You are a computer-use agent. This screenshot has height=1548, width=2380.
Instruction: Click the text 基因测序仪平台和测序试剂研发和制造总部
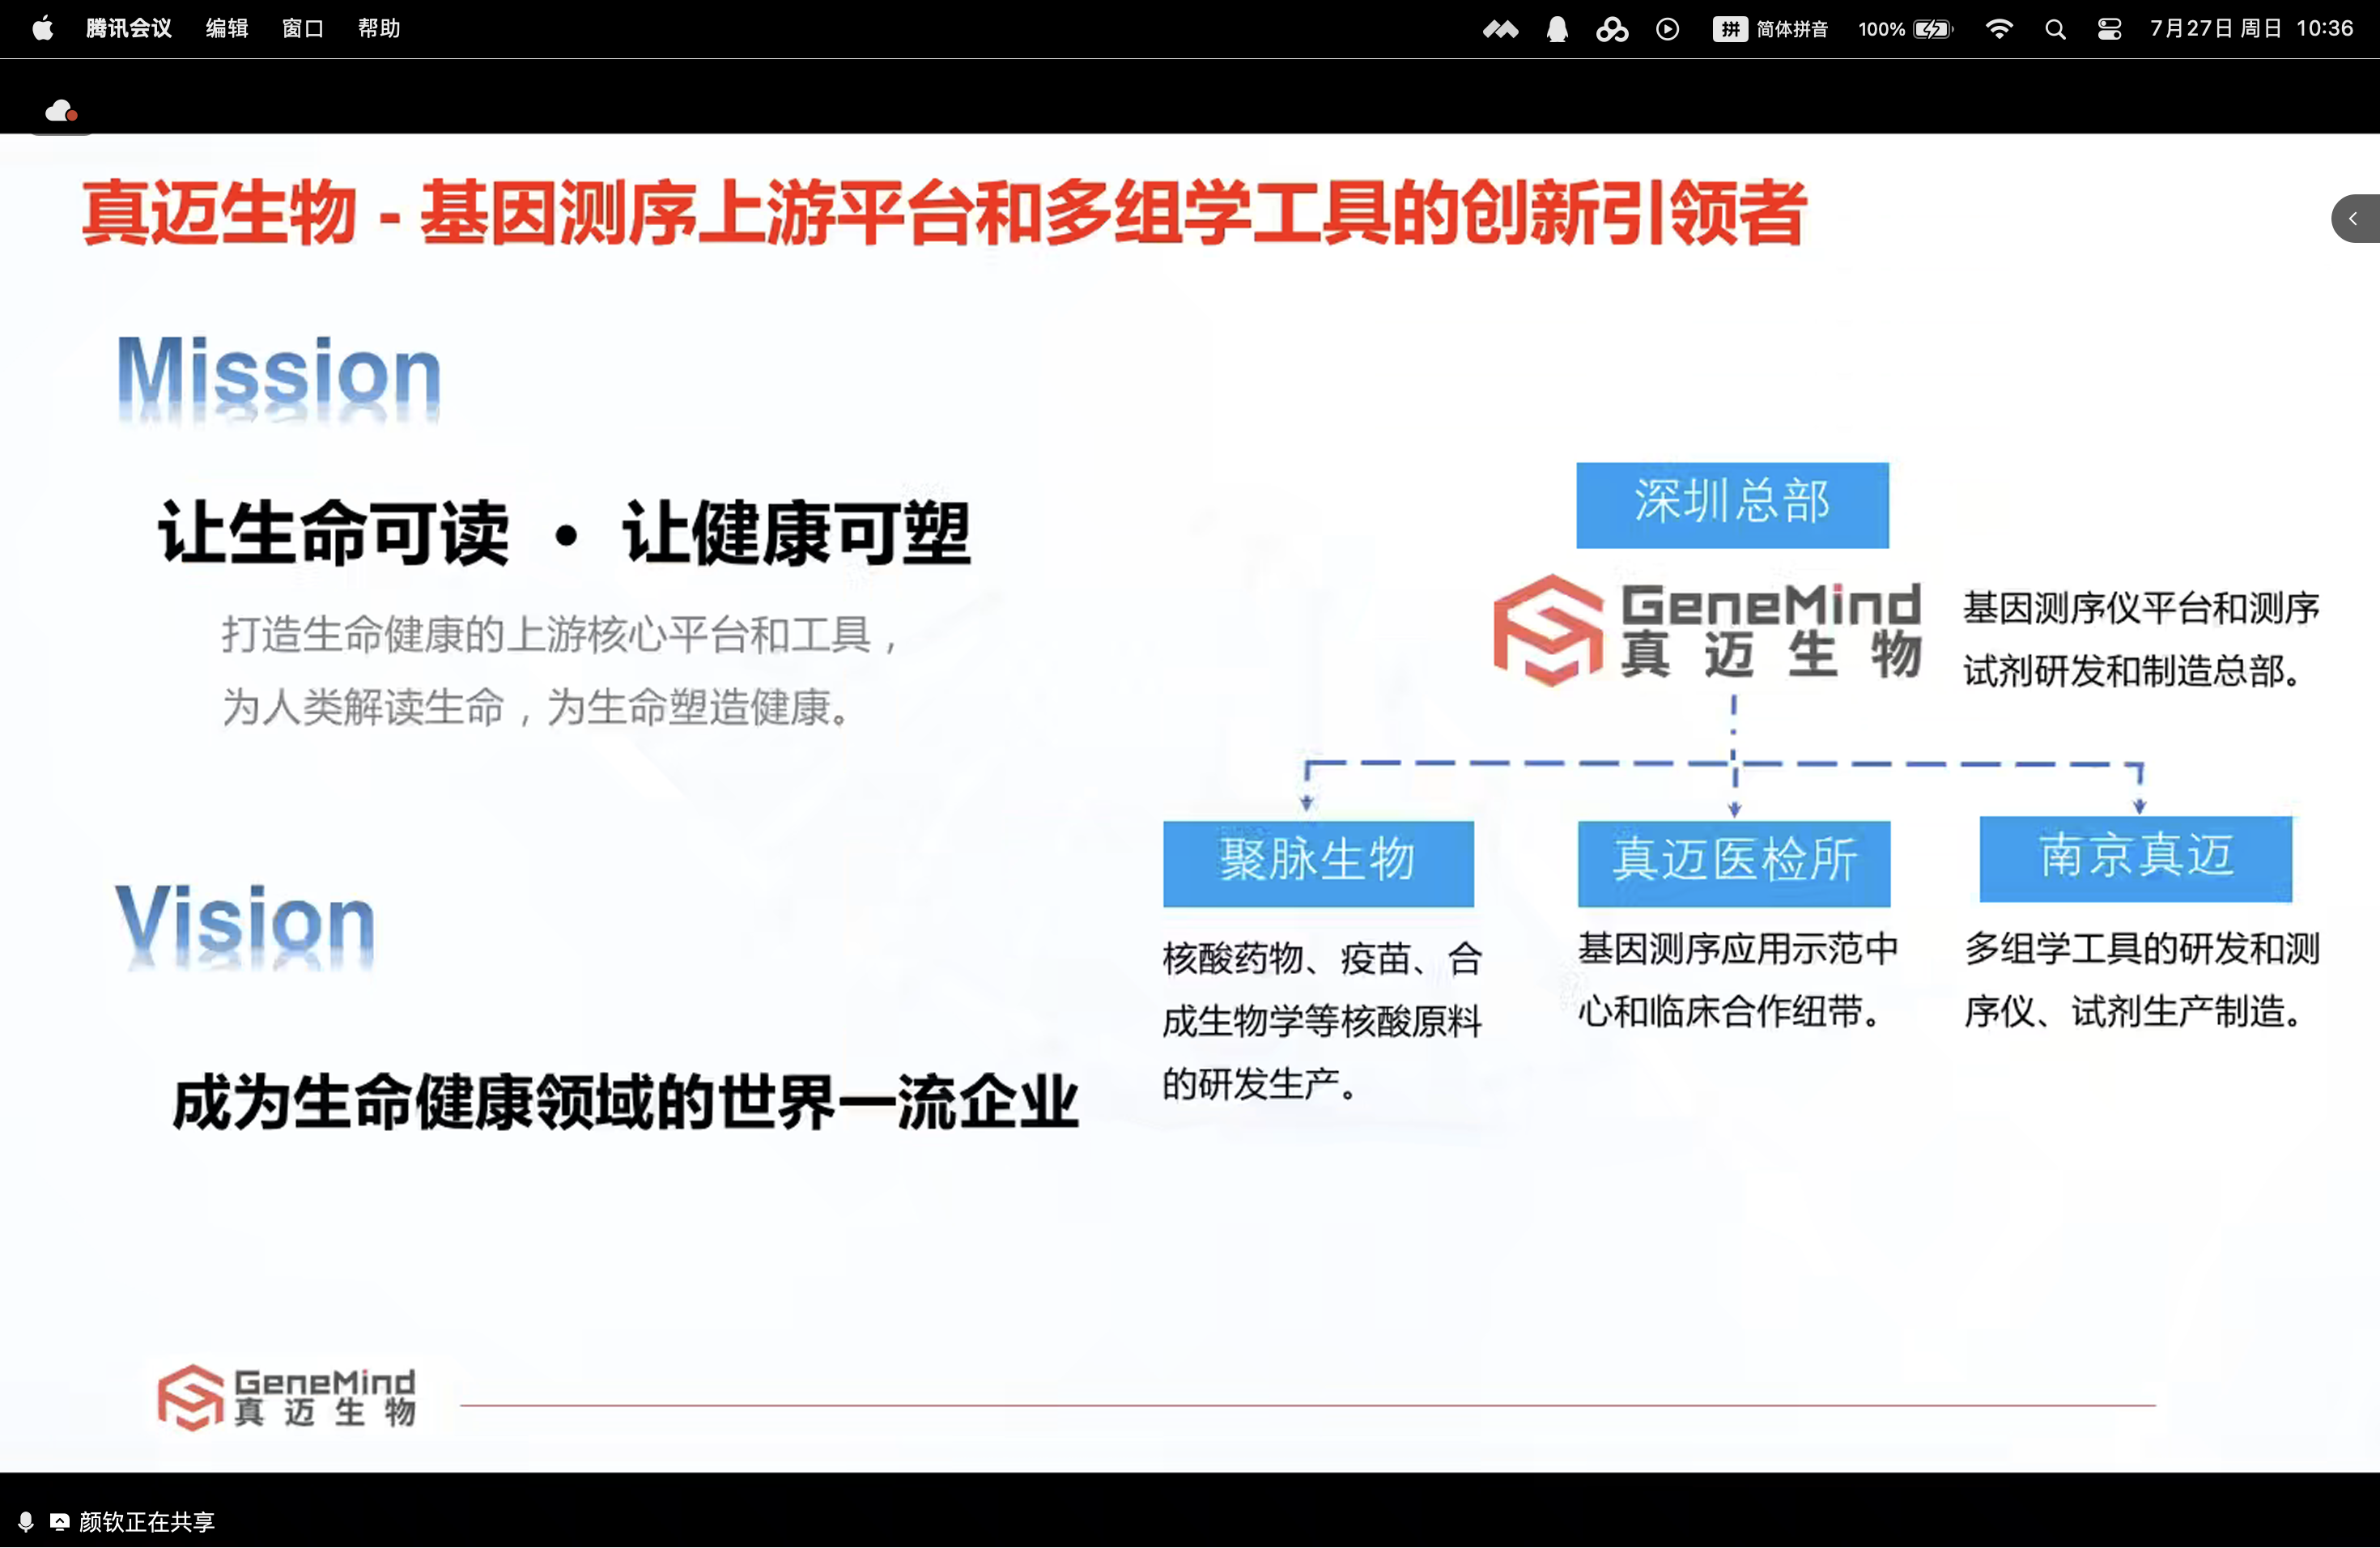coord(2141,639)
